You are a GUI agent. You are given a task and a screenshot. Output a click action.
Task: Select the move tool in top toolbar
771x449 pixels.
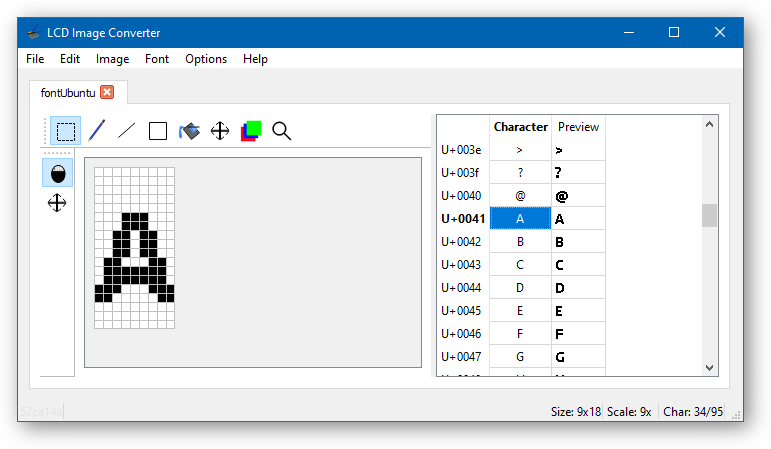pyautogui.click(x=220, y=131)
